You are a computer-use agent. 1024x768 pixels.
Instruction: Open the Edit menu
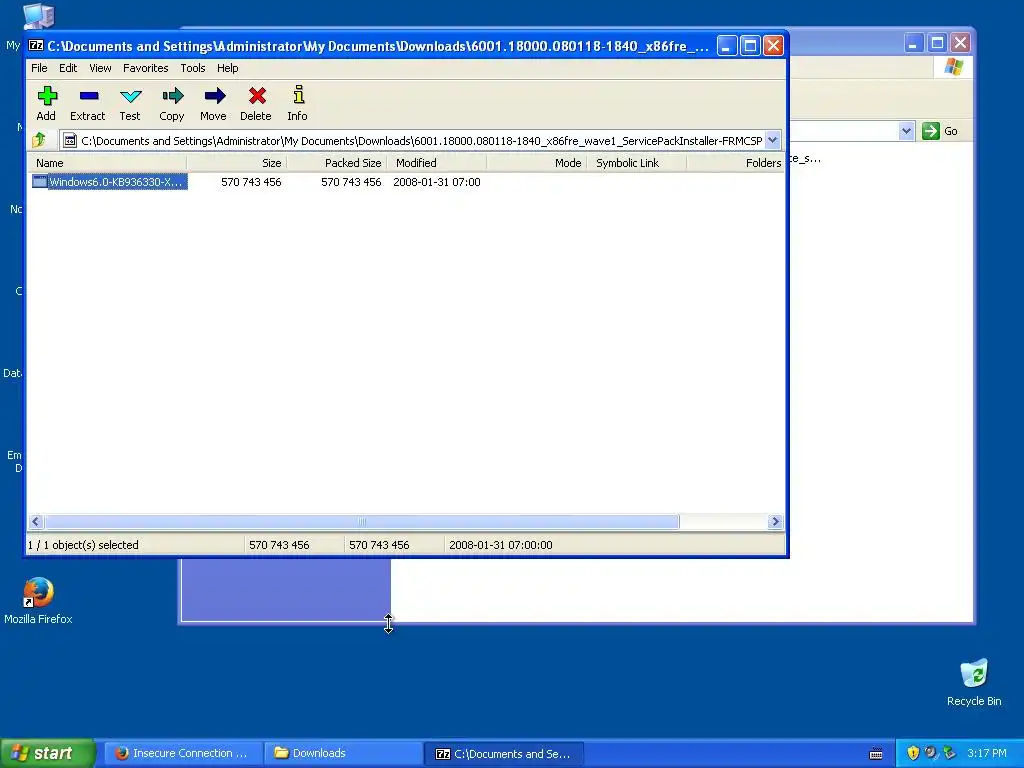click(x=68, y=68)
